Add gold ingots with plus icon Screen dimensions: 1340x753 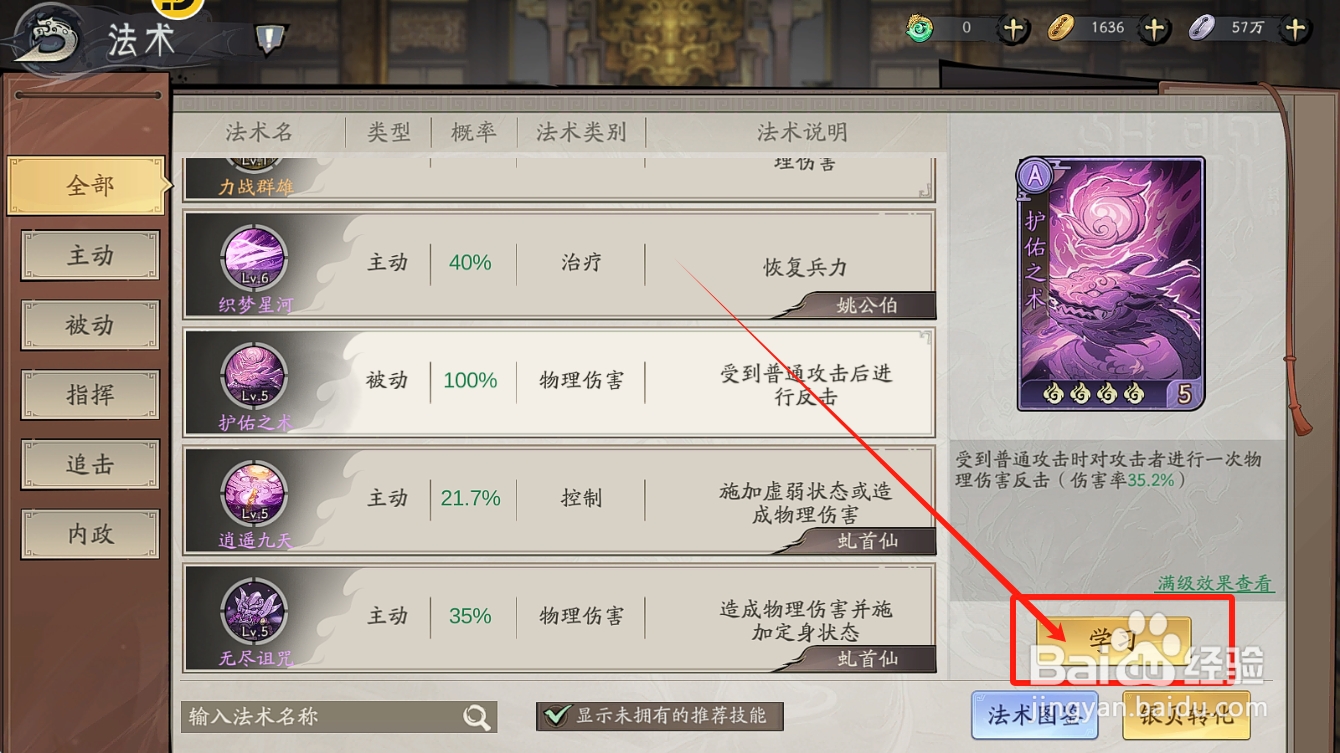(x=1155, y=29)
